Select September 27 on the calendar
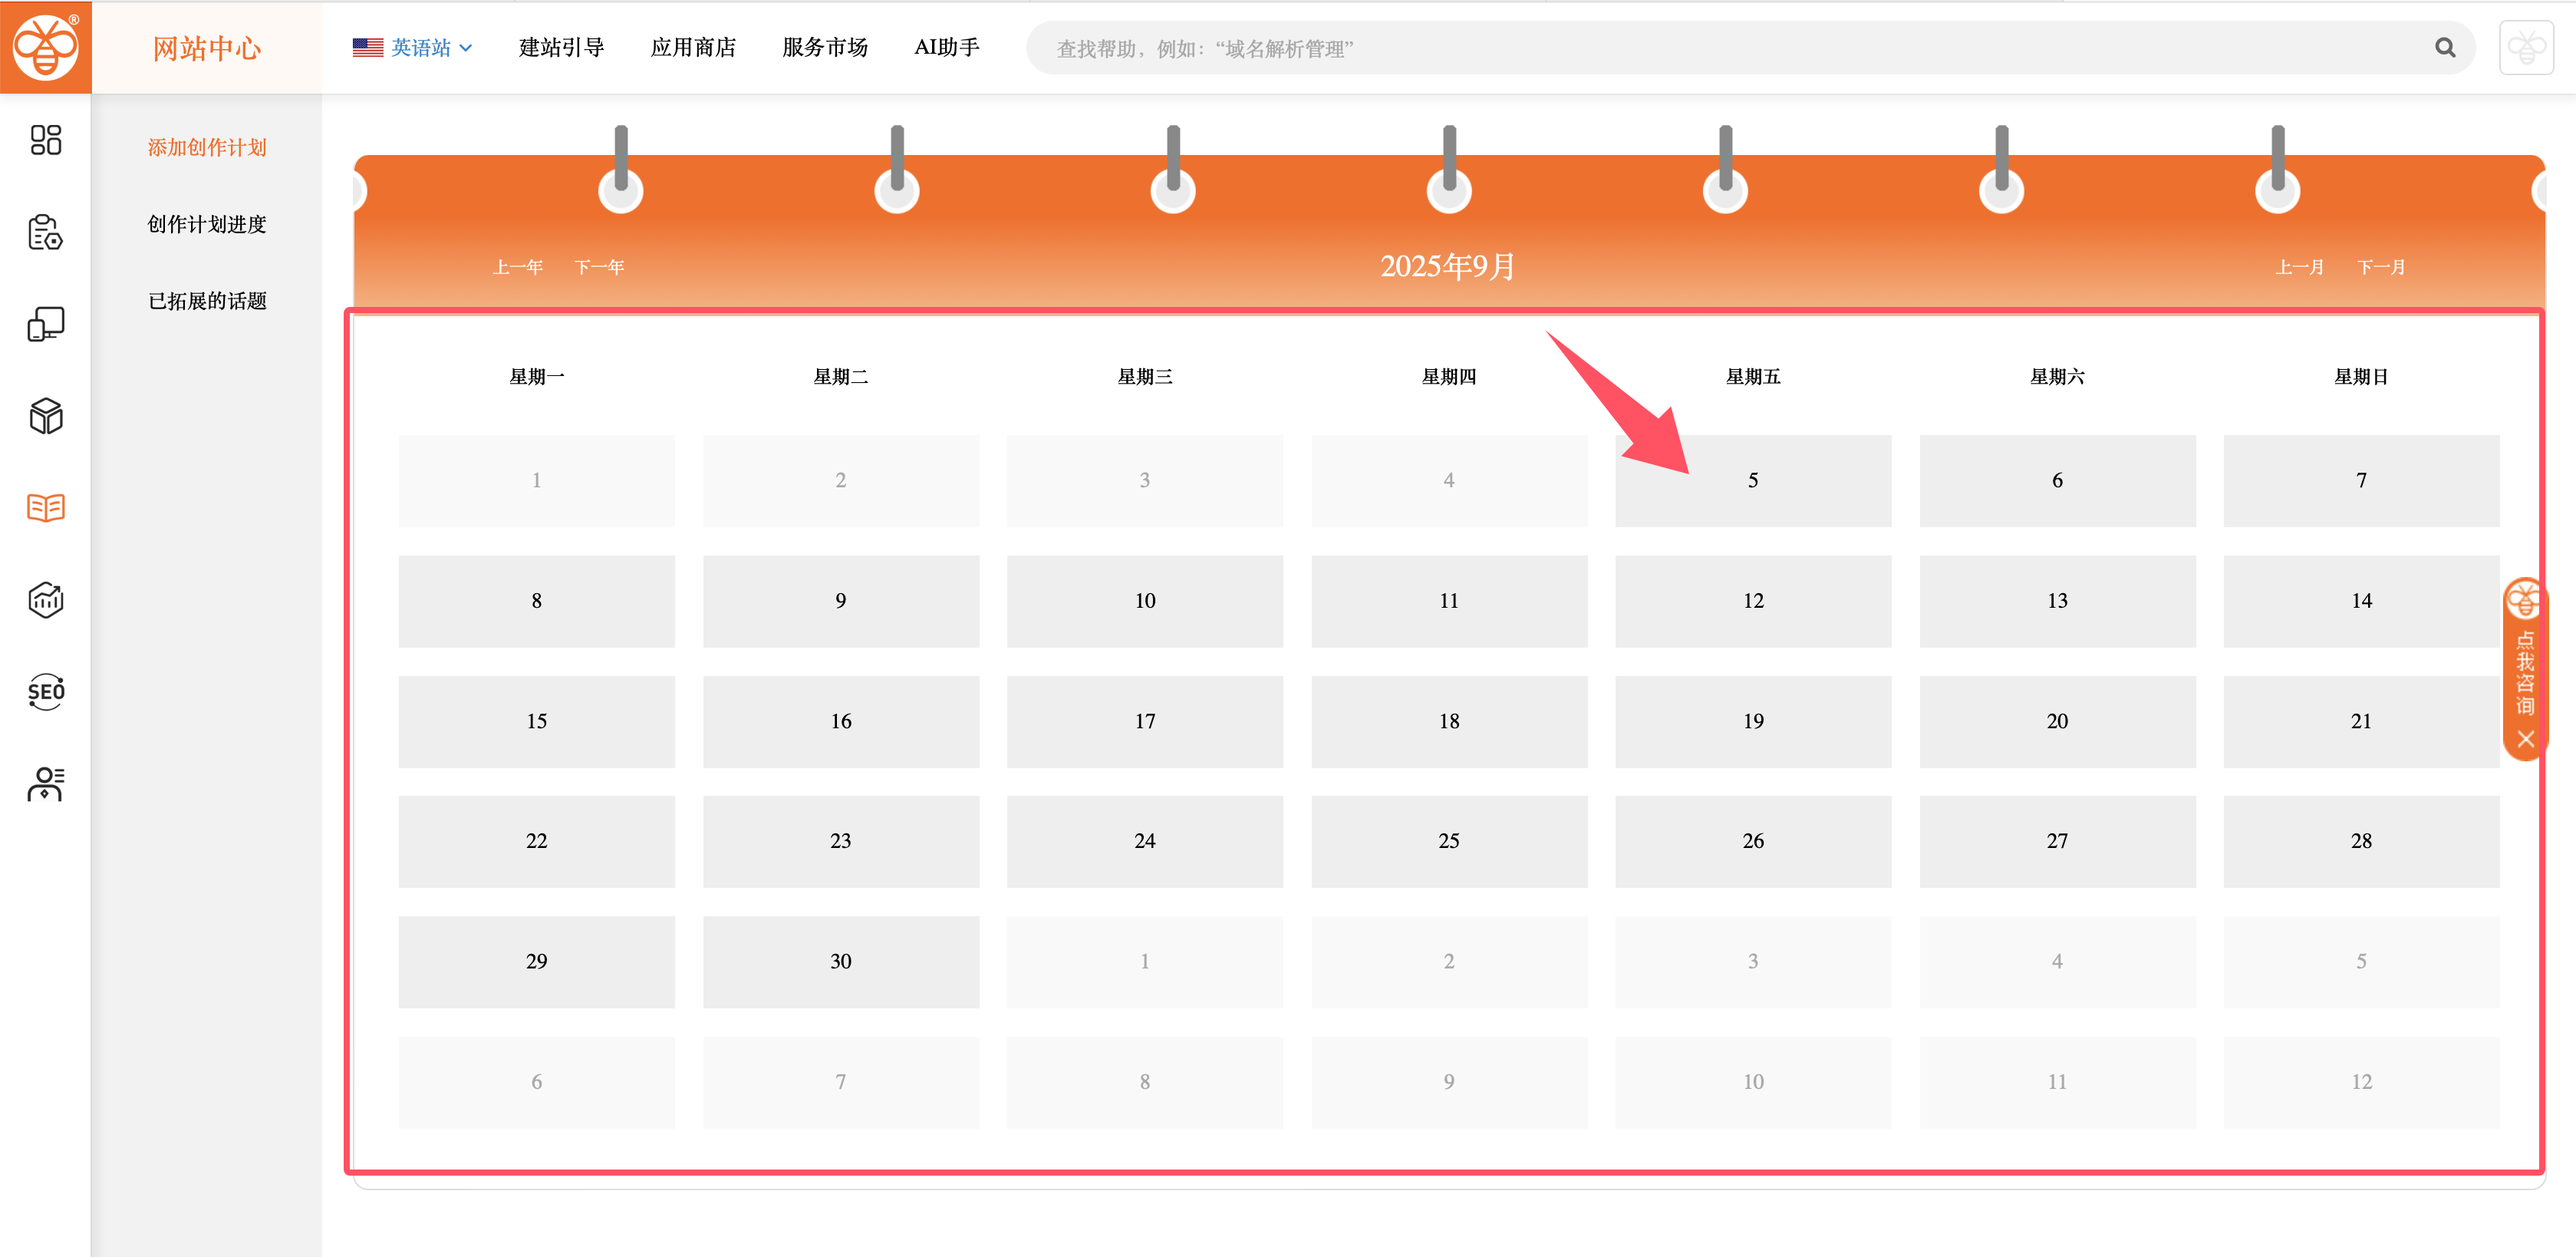The image size is (2576, 1257). pos(2057,841)
